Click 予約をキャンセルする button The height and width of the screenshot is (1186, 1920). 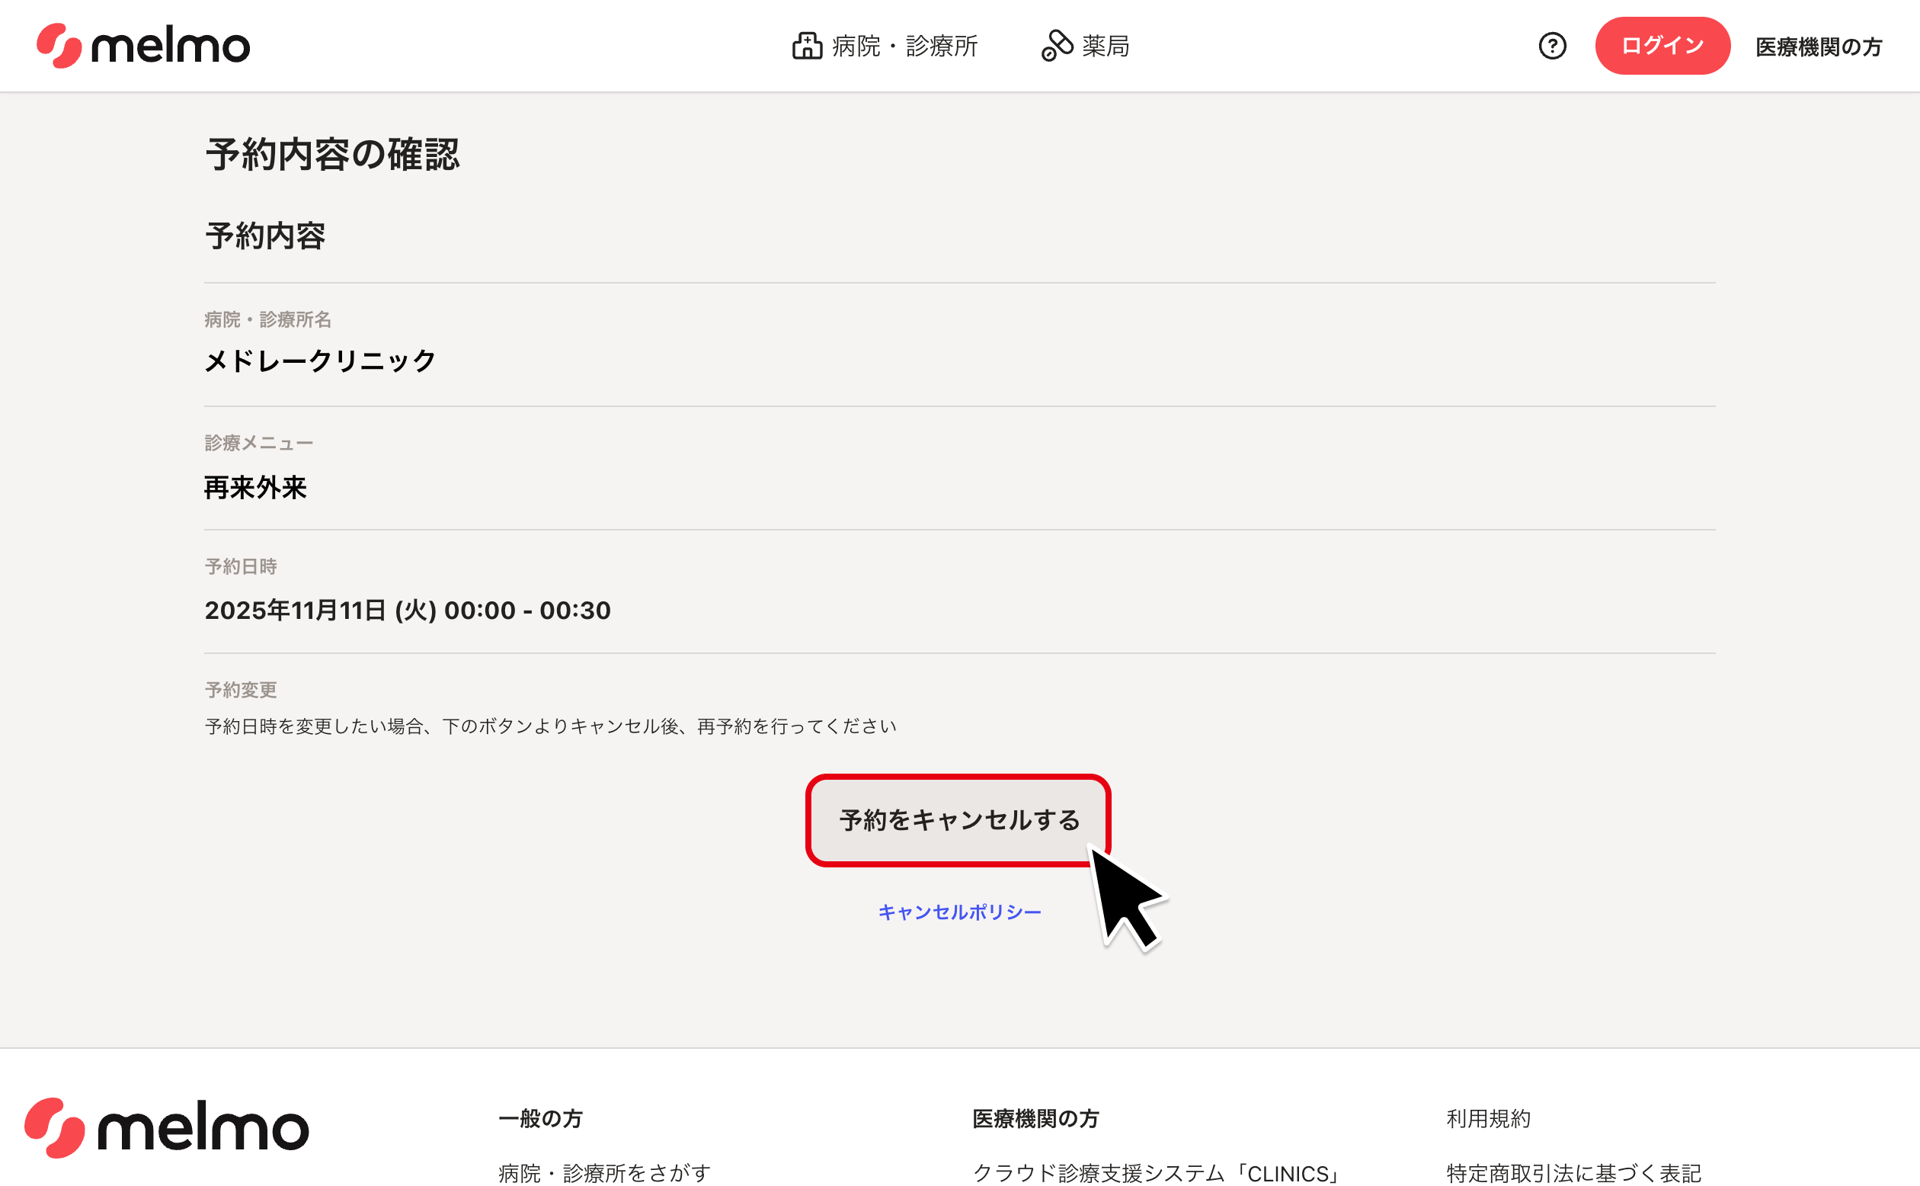958,820
